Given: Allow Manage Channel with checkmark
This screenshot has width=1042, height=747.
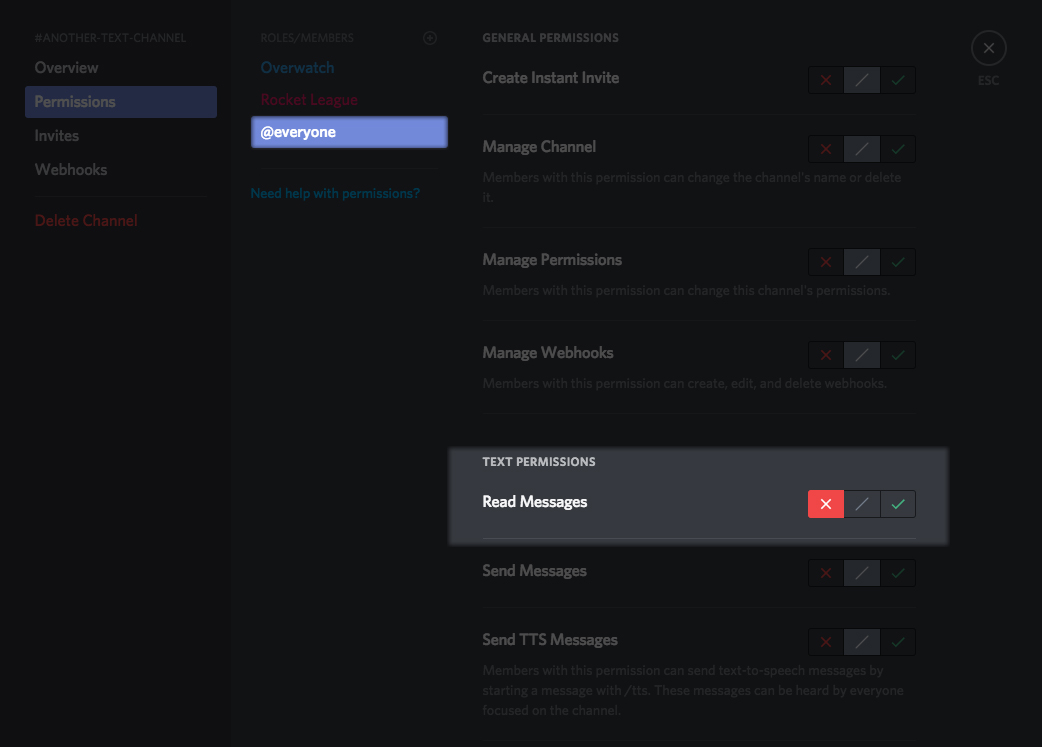Looking at the screenshot, I should [898, 150].
